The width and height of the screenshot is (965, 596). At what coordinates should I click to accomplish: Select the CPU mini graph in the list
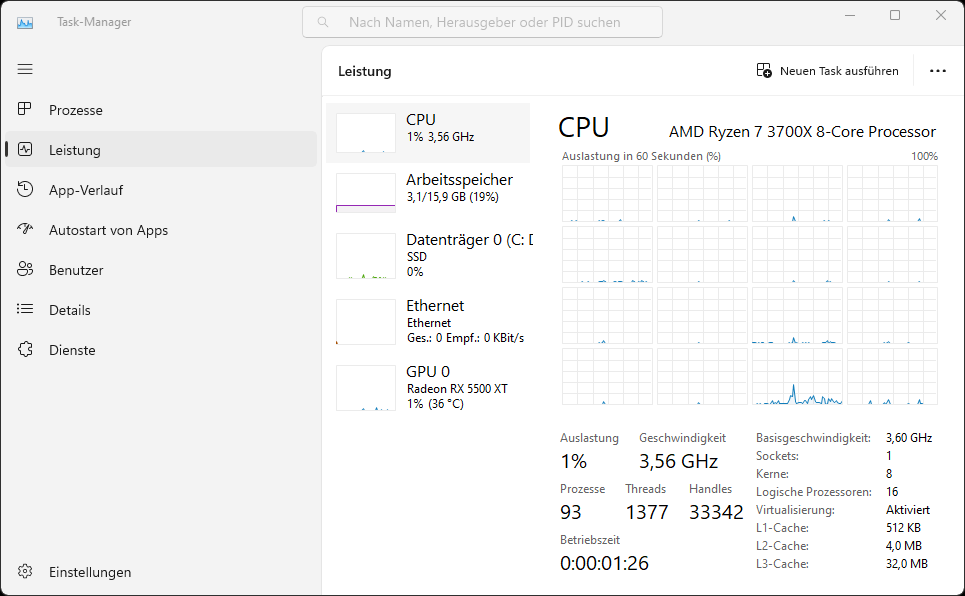pos(365,131)
